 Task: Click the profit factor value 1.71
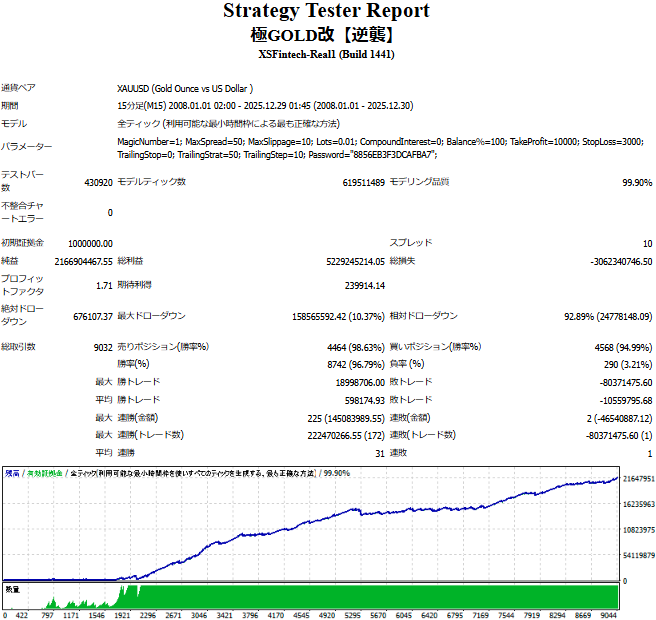(x=103, y=286)
